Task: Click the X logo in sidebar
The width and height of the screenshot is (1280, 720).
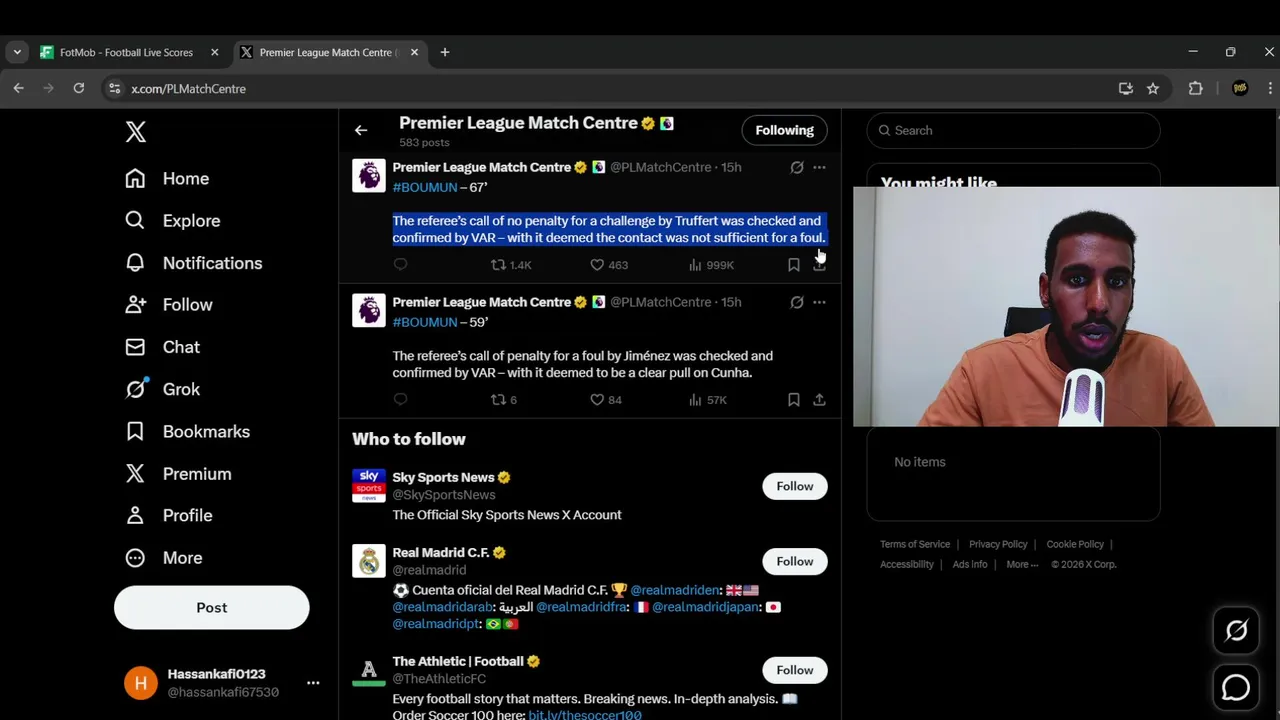Action: [136, 131]
